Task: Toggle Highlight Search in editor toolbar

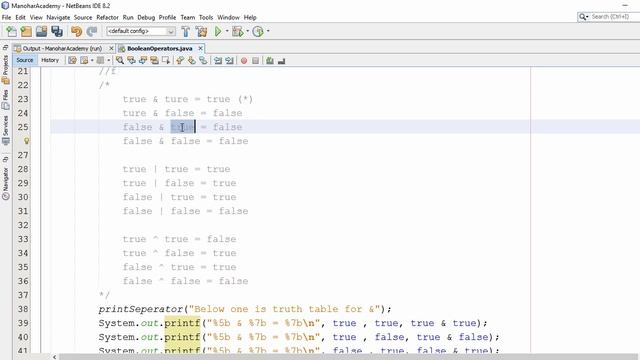Action: click(154, 60)
